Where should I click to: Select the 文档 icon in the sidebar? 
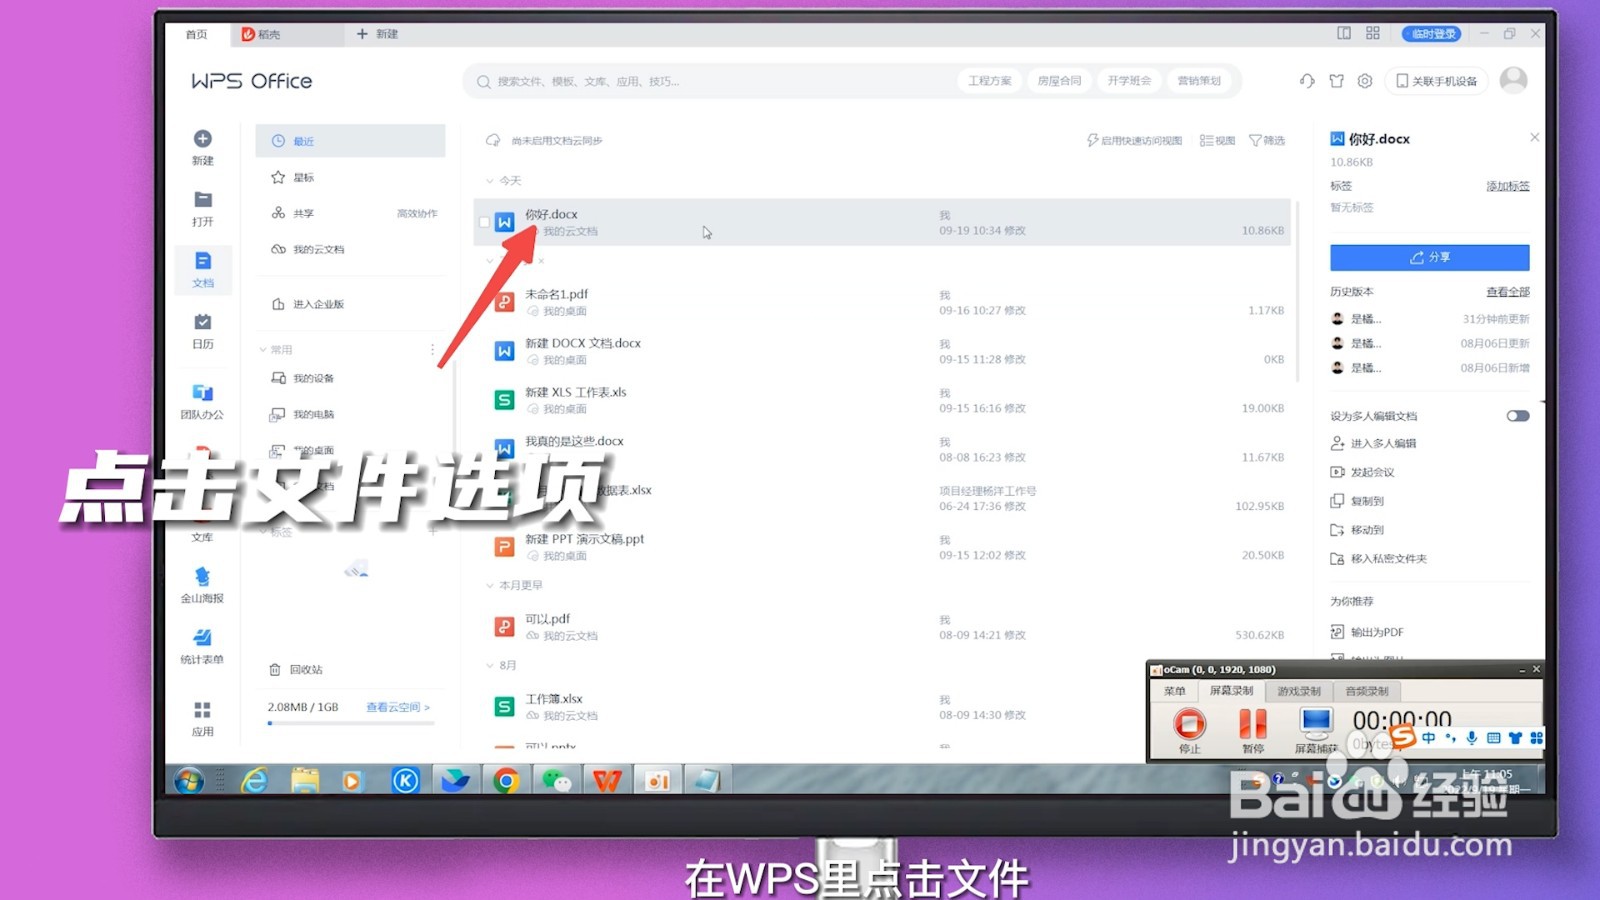[202, 261]
